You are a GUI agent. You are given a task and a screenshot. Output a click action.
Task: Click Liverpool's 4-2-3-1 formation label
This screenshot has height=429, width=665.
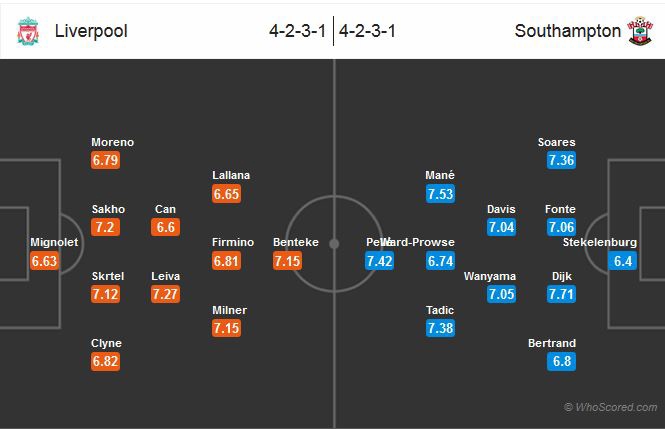(x=298, y=31)
